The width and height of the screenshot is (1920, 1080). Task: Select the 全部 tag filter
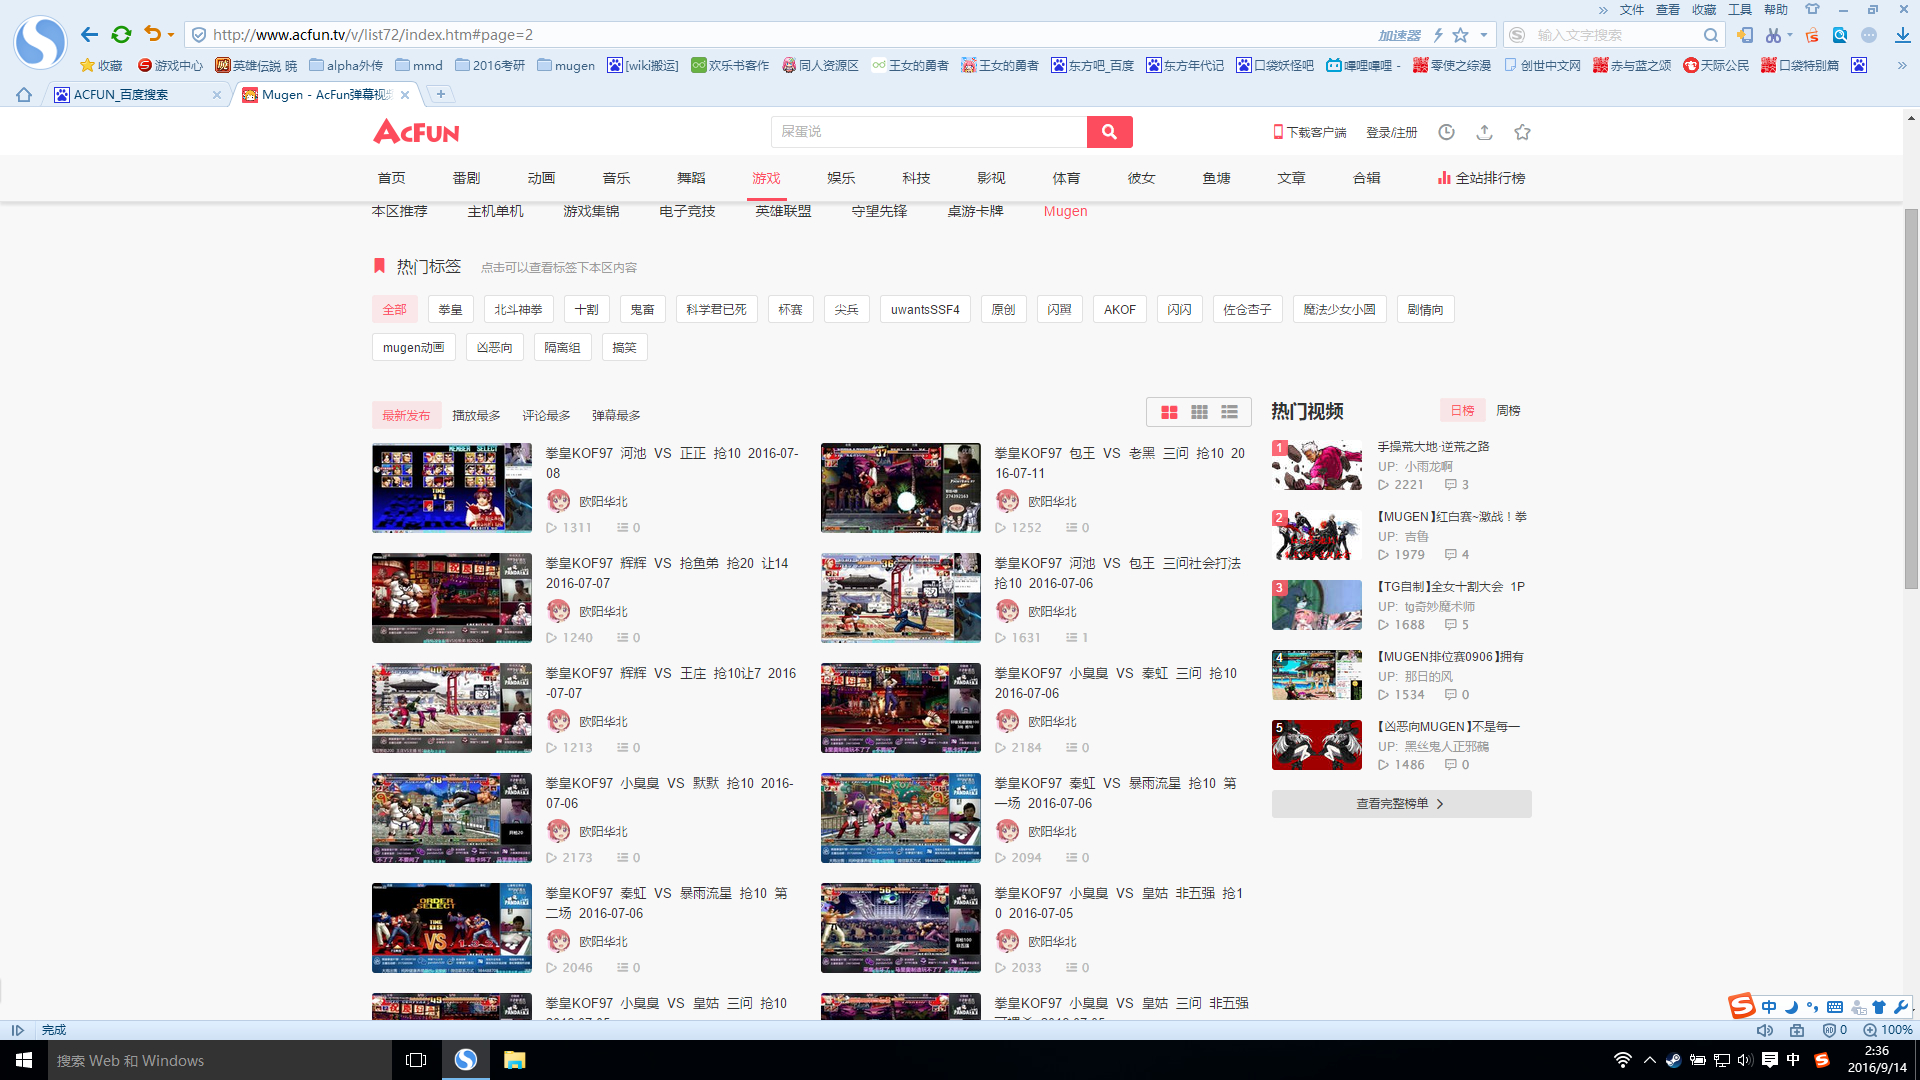click(x=395, y=309)
